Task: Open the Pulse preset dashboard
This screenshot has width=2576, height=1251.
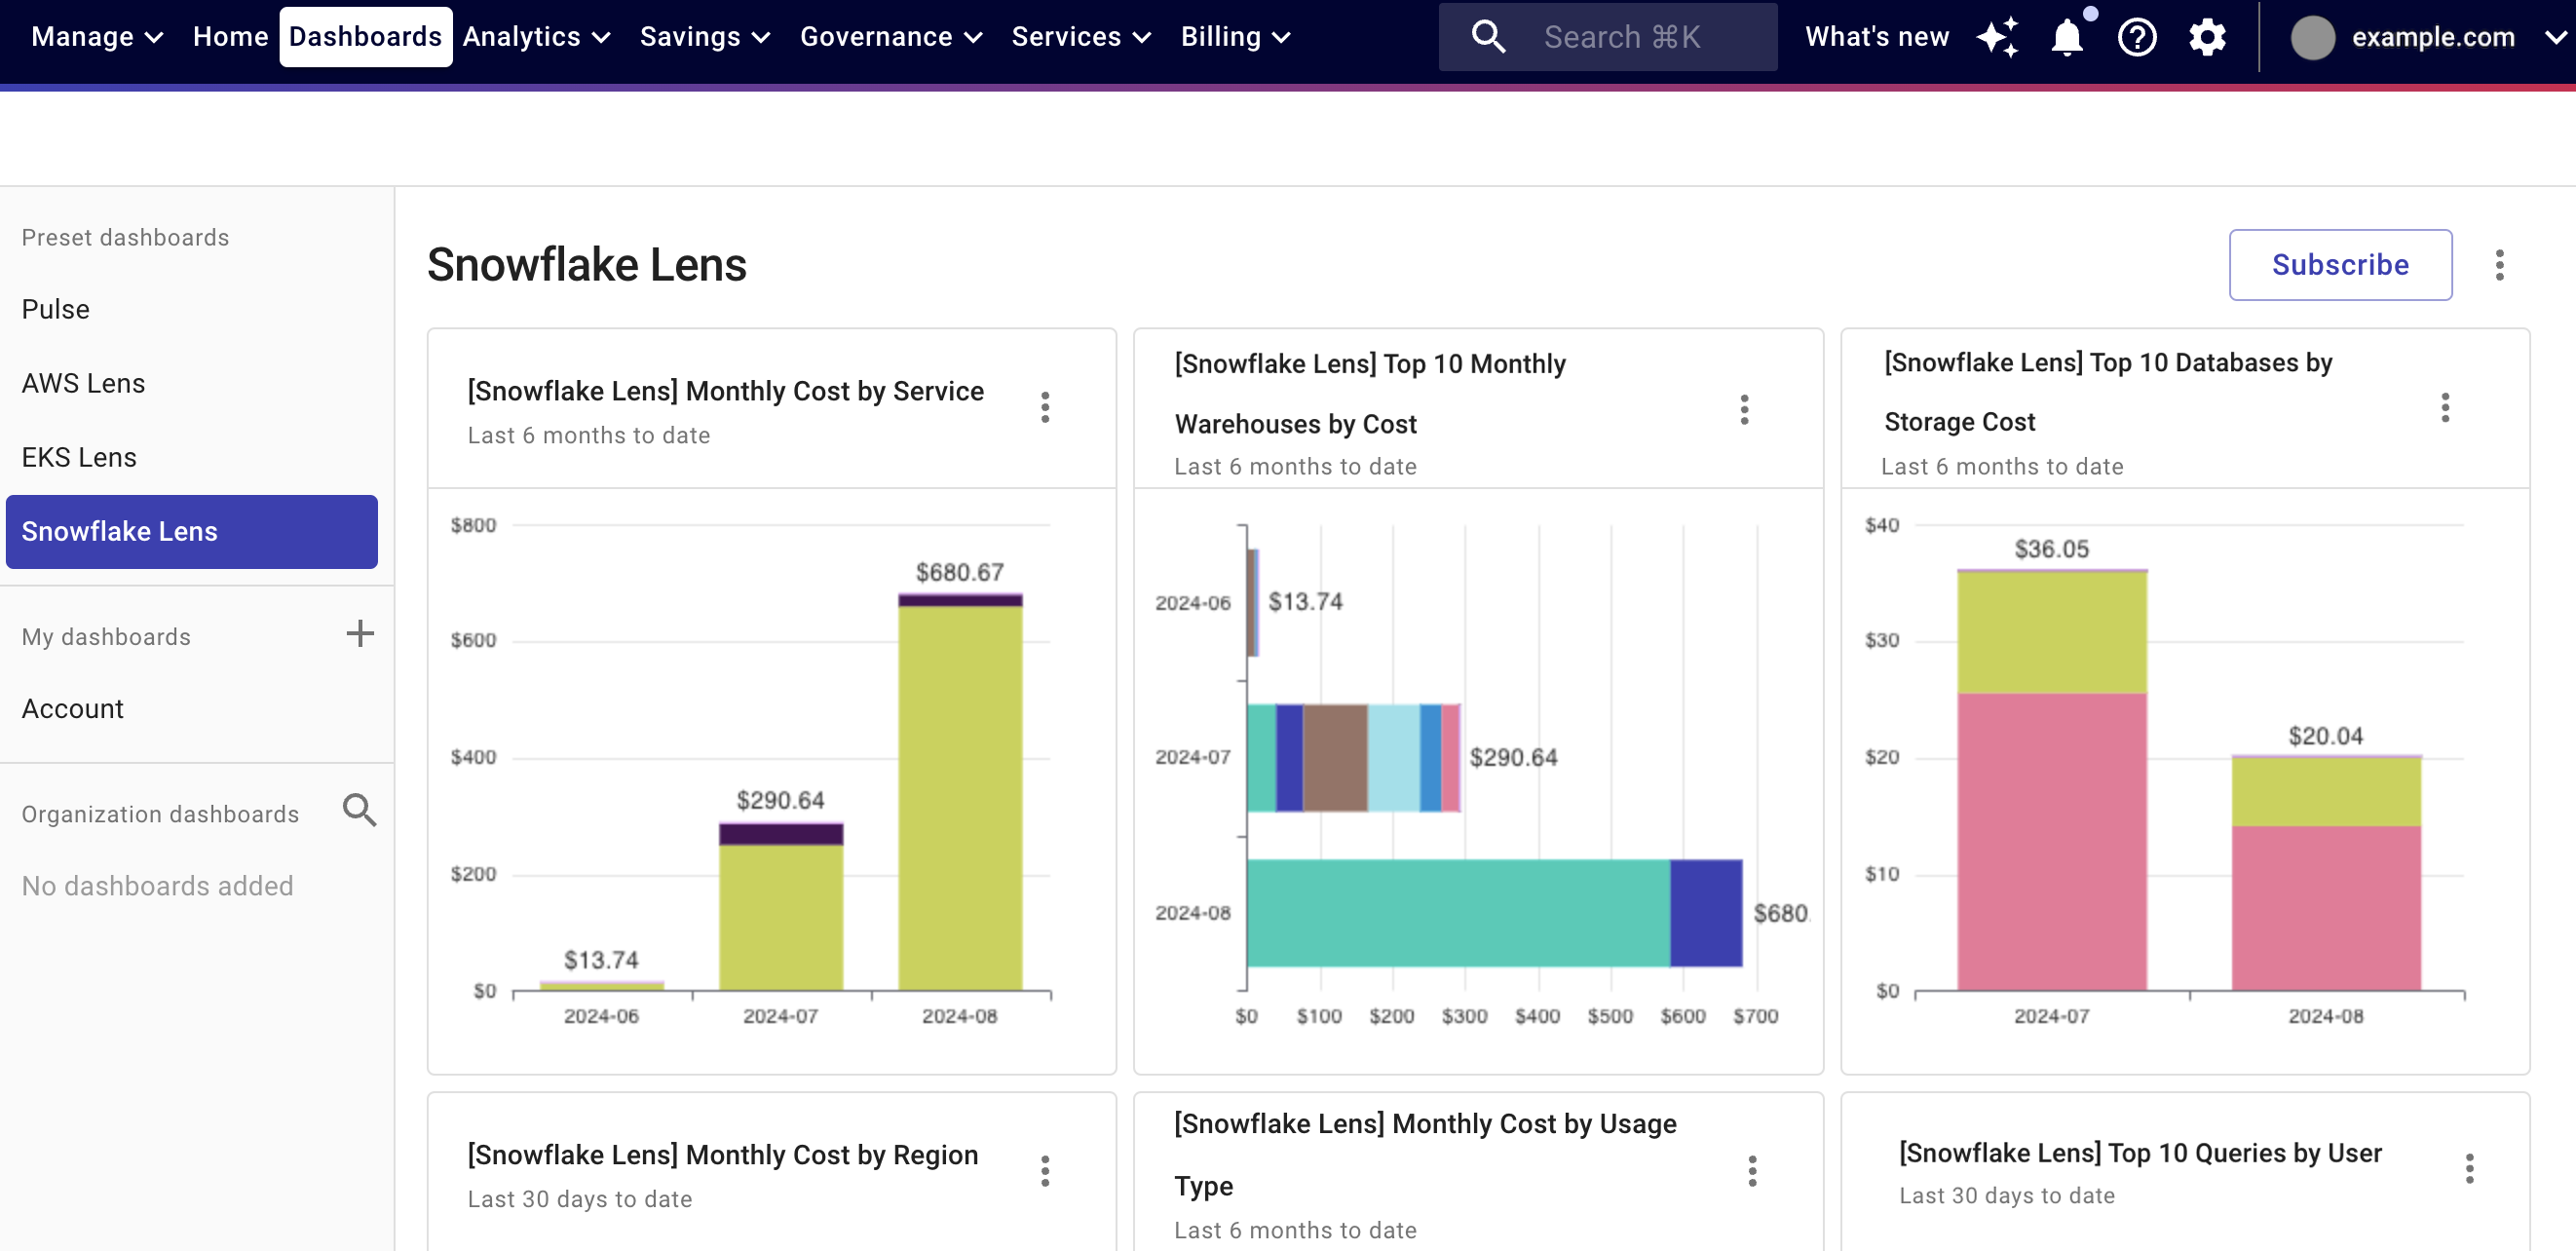Action: [x=55, y=309]
